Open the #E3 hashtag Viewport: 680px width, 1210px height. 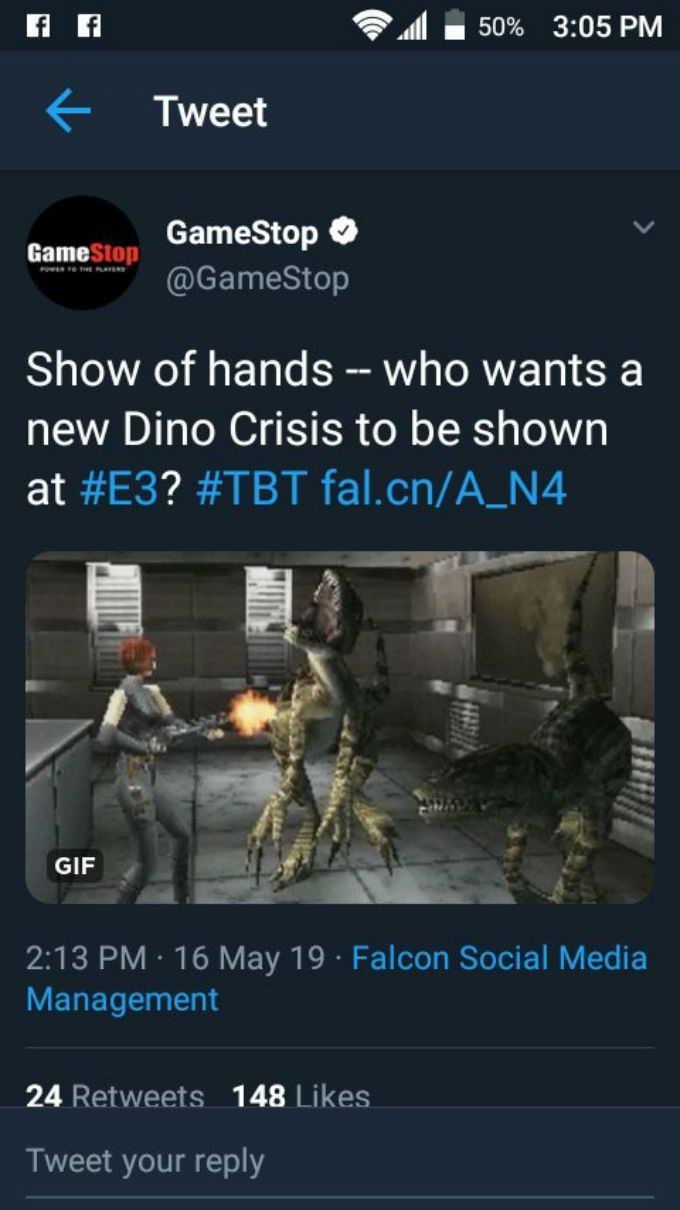pos(117,490)
